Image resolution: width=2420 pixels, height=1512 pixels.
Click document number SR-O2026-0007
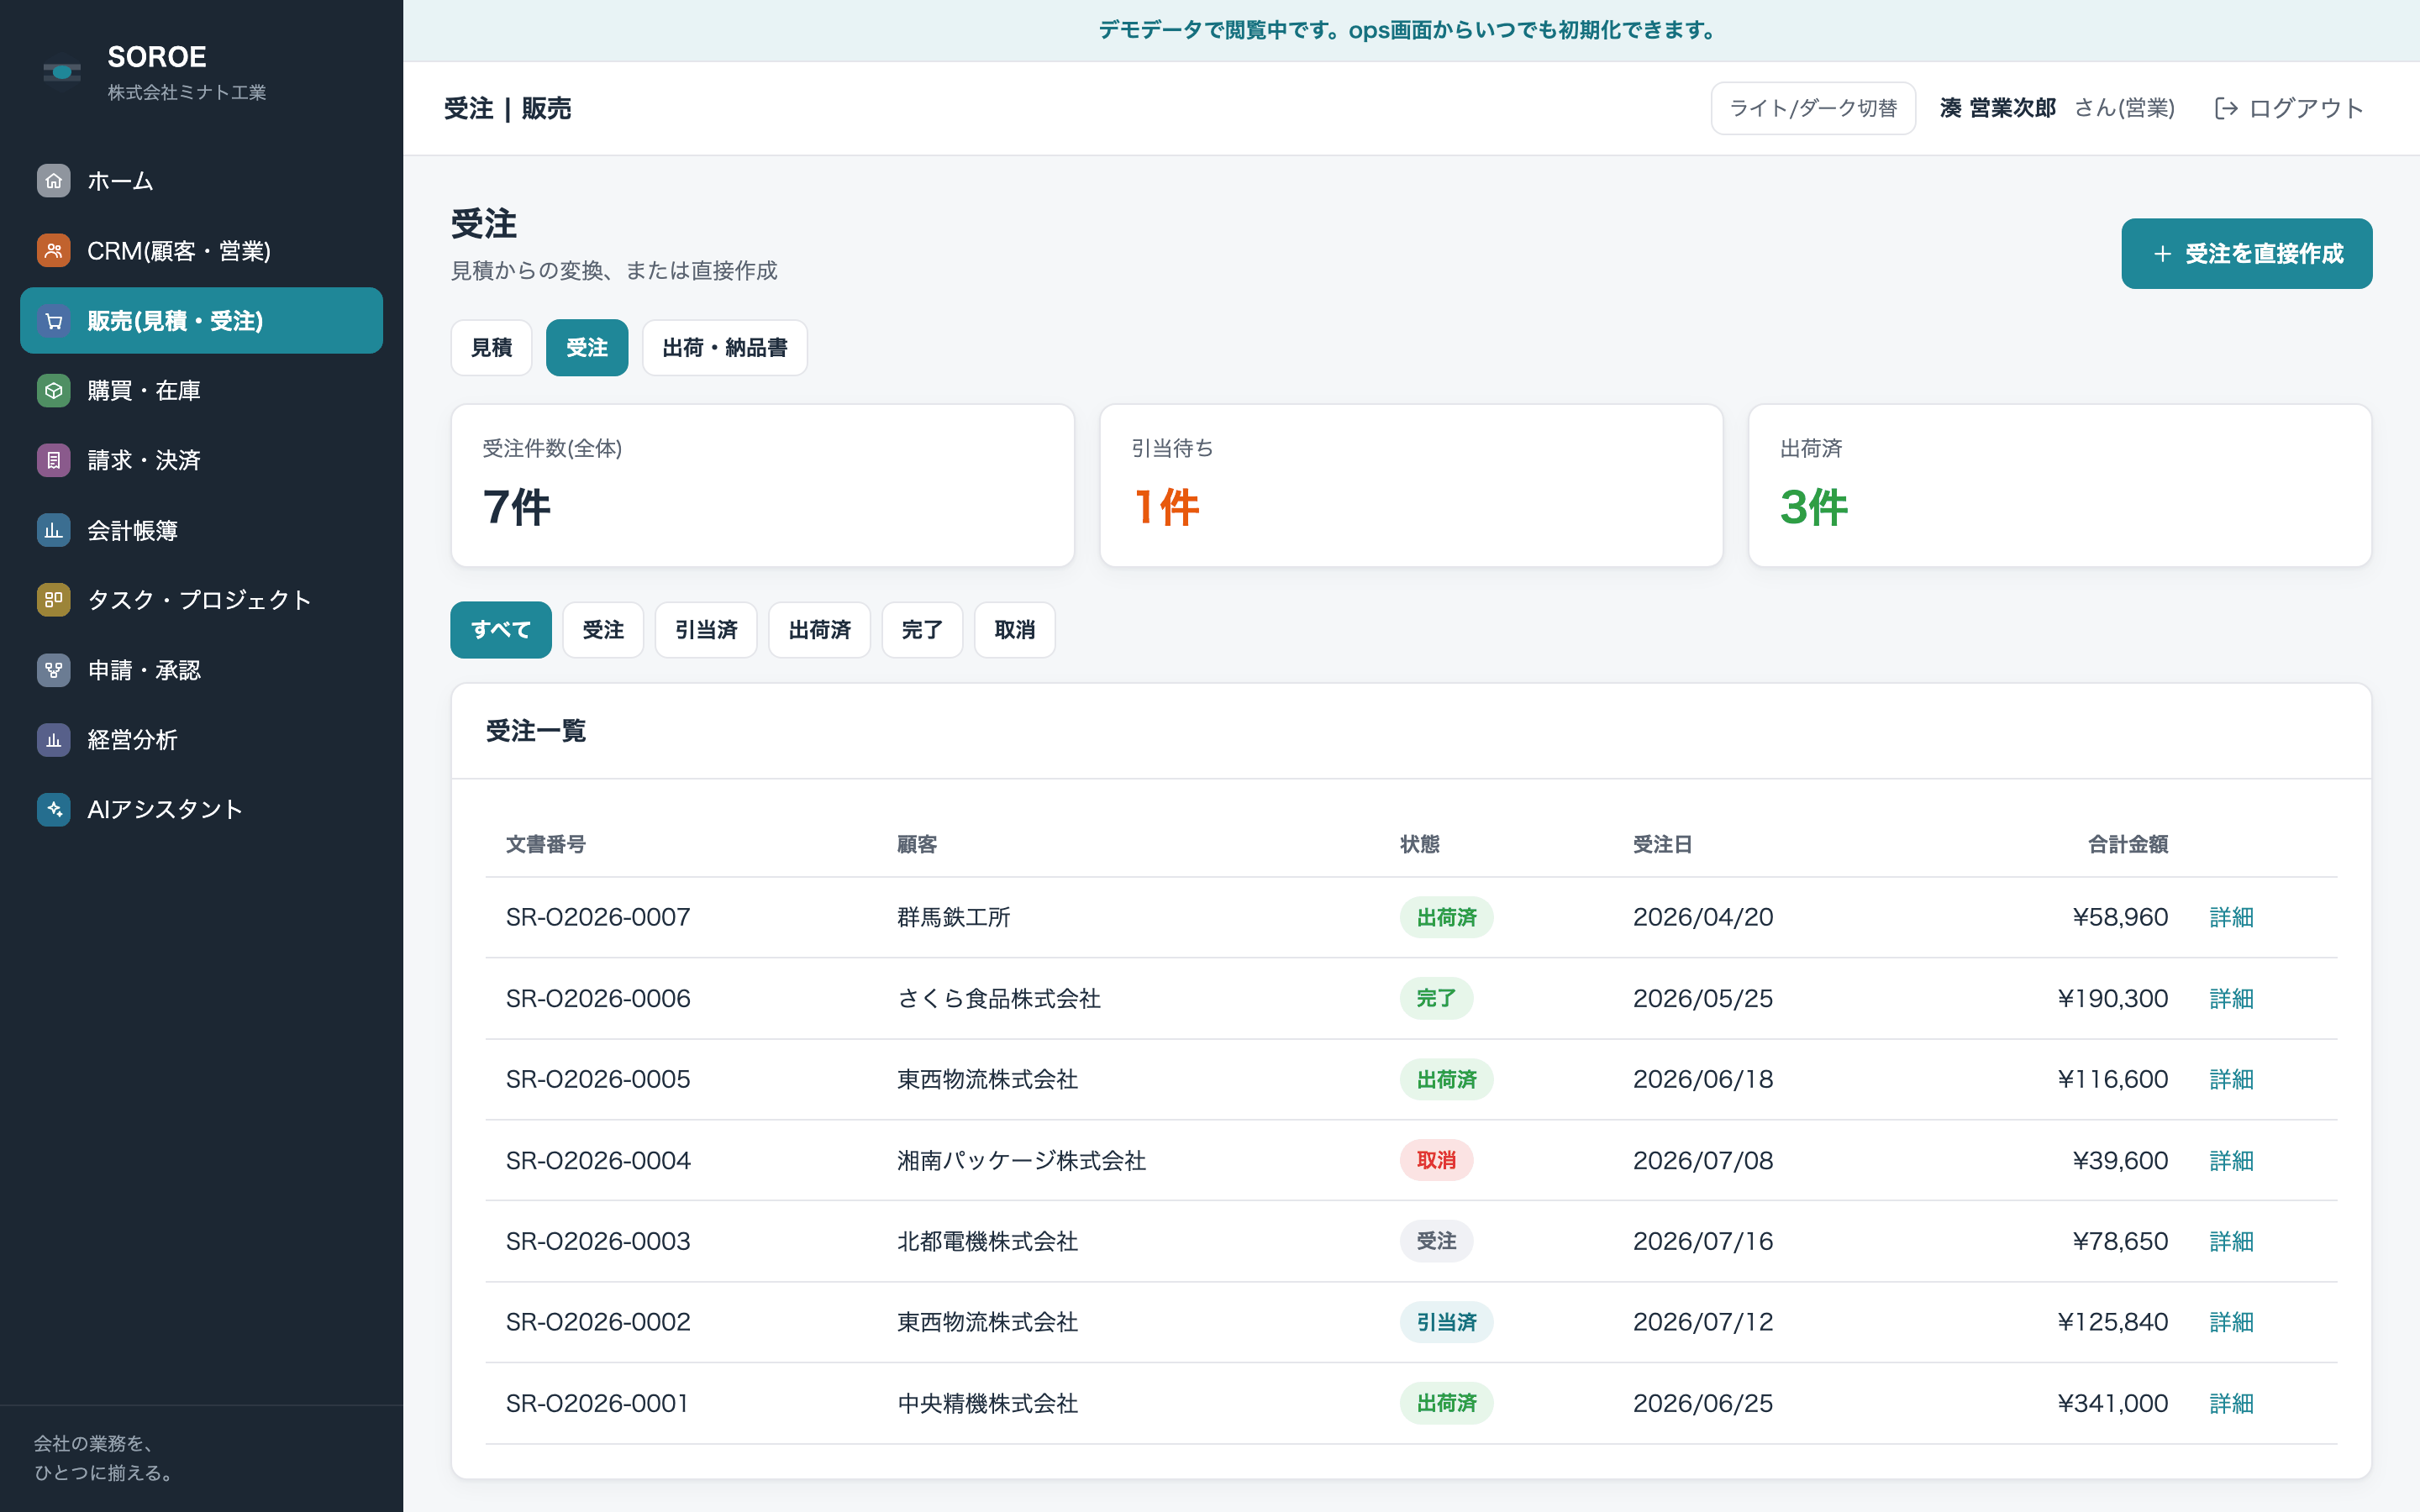[598, 917]
